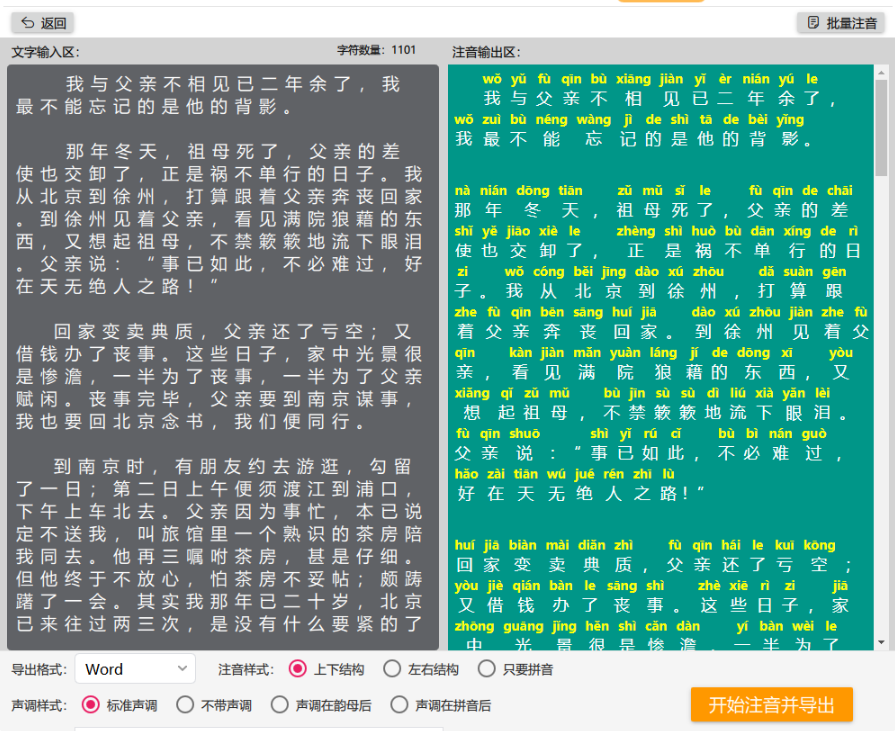Click the scroll down arrow in output area

[881, 643]
